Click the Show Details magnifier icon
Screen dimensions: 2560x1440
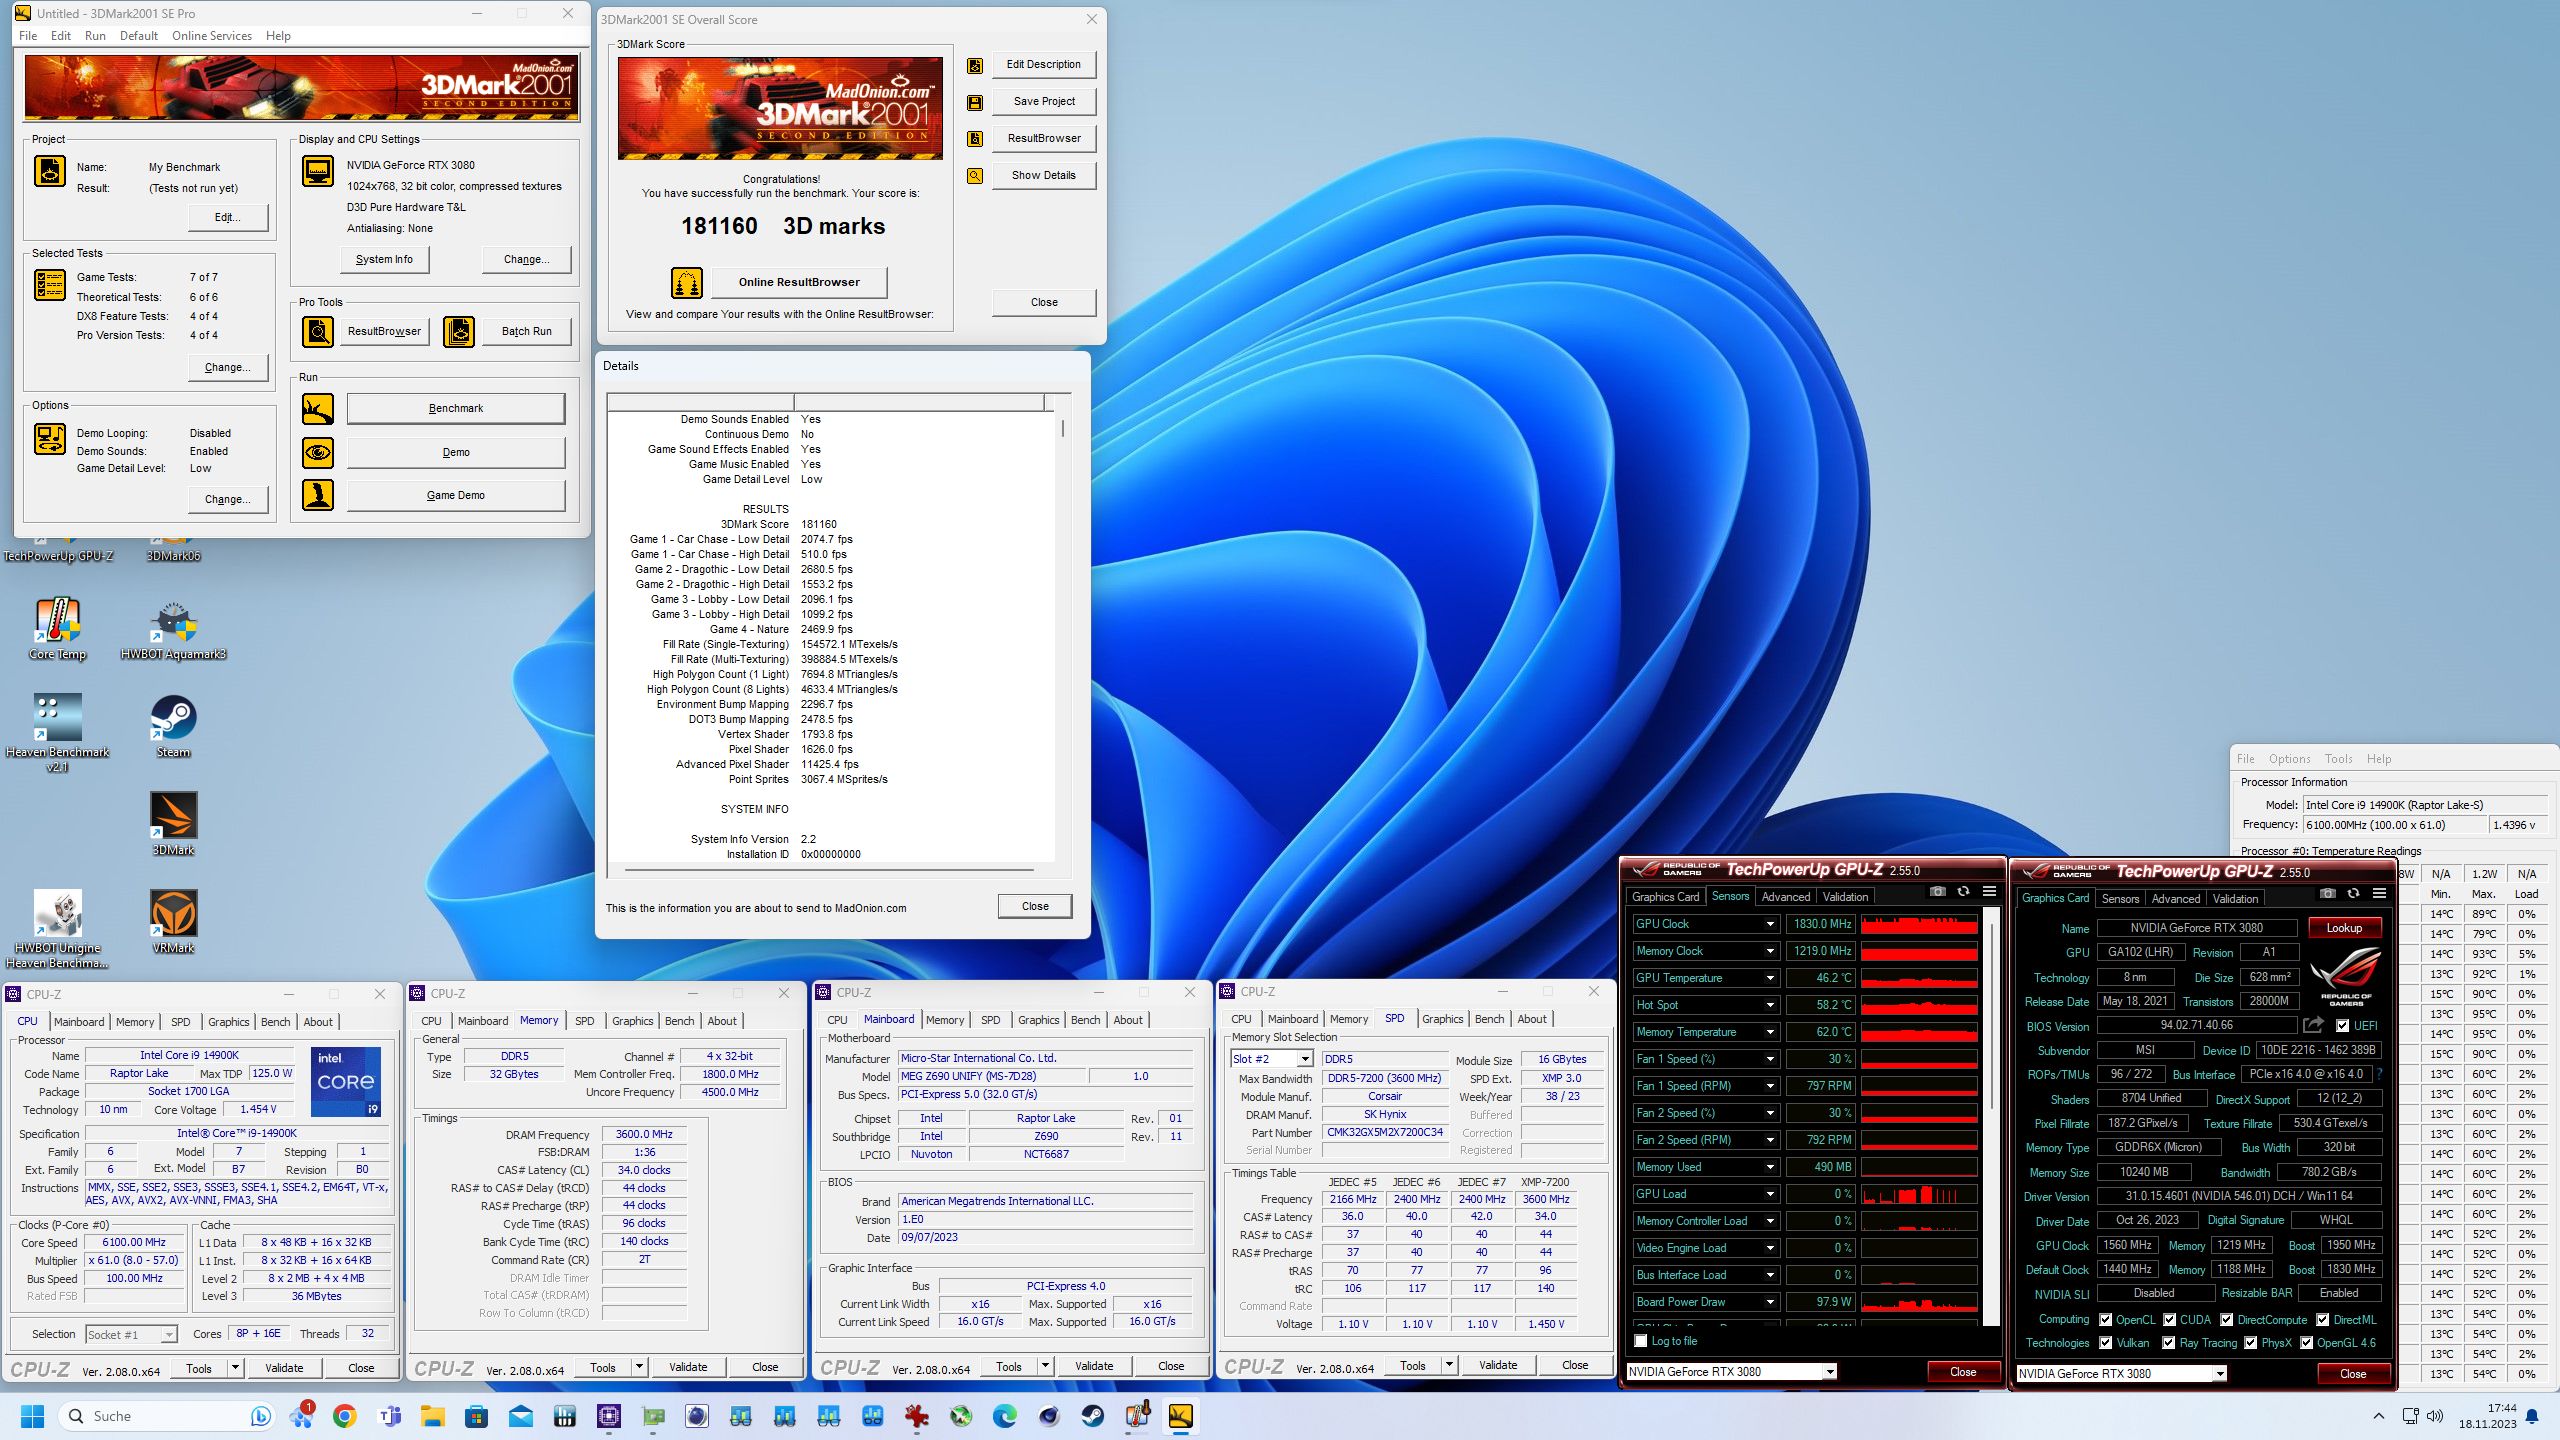tap(975, 176)
